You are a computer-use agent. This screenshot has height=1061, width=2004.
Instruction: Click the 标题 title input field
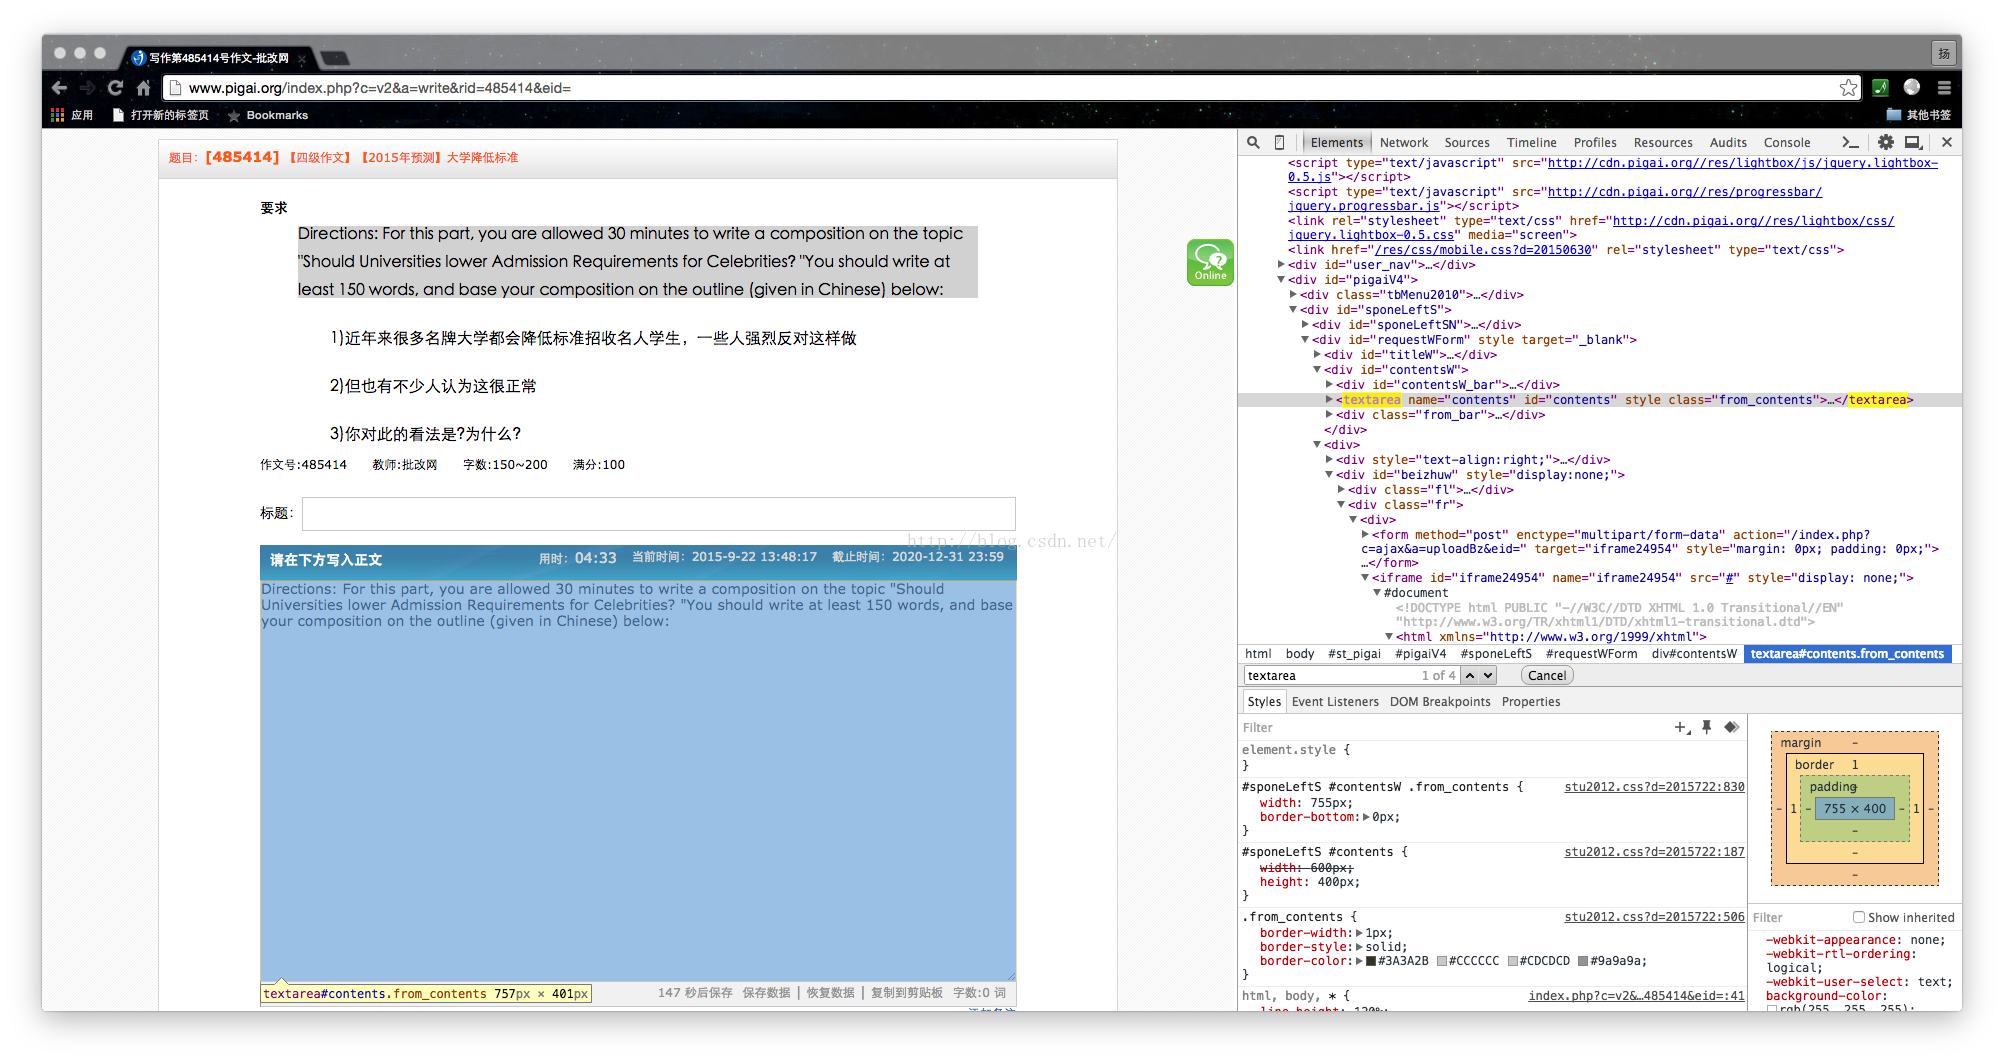pos(658,514)
